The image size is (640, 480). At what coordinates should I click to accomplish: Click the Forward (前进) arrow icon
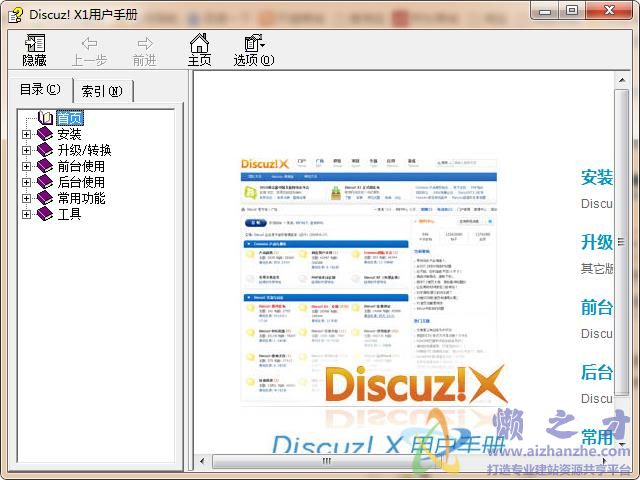click(144, 43)
